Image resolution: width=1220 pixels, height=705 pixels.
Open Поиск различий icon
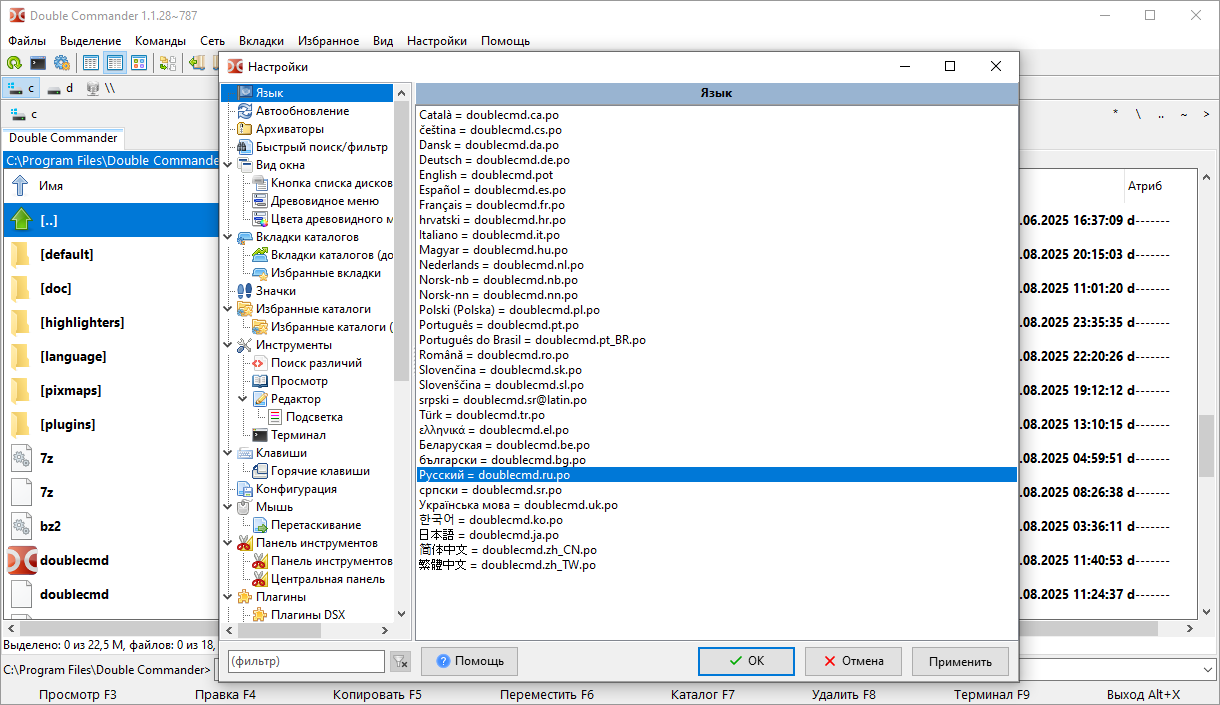(260, 363)
